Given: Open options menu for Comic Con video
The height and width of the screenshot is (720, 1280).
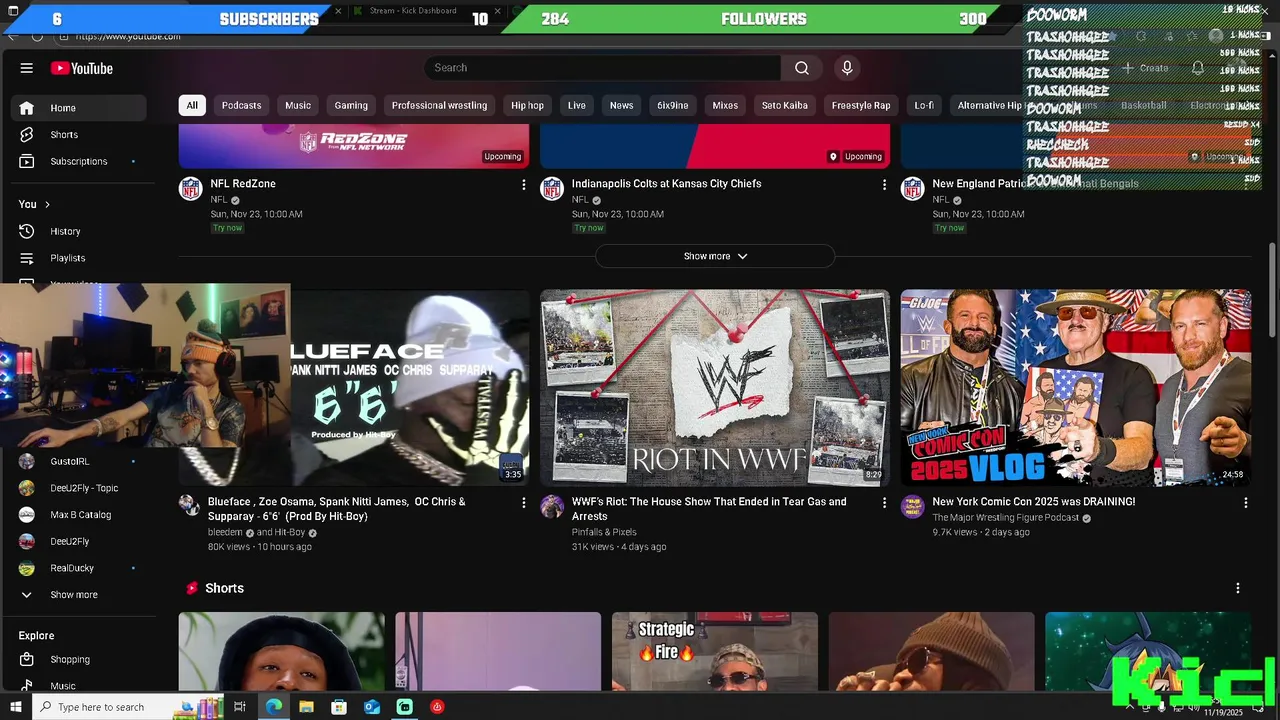Looking at the screenshot, I should (1245, 503).
